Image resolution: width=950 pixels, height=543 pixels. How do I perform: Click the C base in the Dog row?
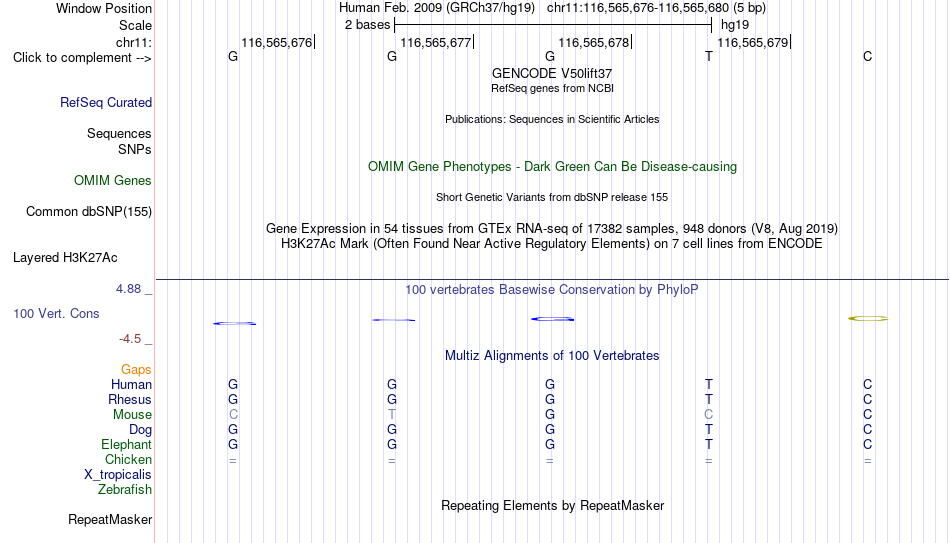tap(868, 430)
